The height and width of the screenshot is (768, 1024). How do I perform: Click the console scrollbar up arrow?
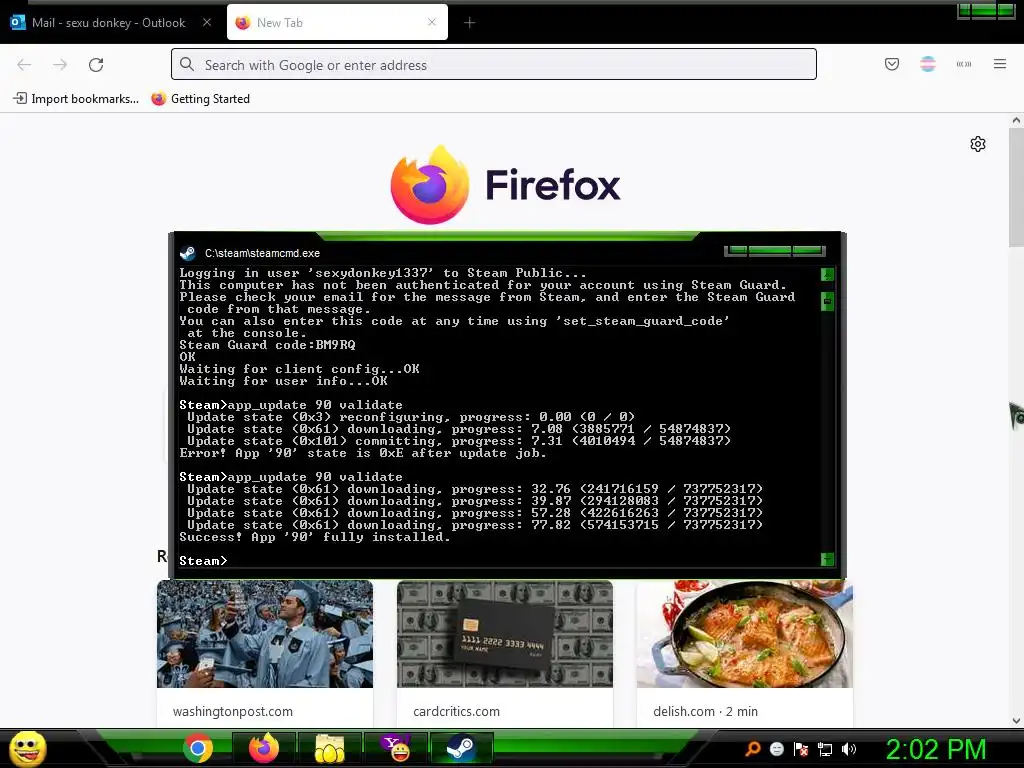[x=827, y=274]
